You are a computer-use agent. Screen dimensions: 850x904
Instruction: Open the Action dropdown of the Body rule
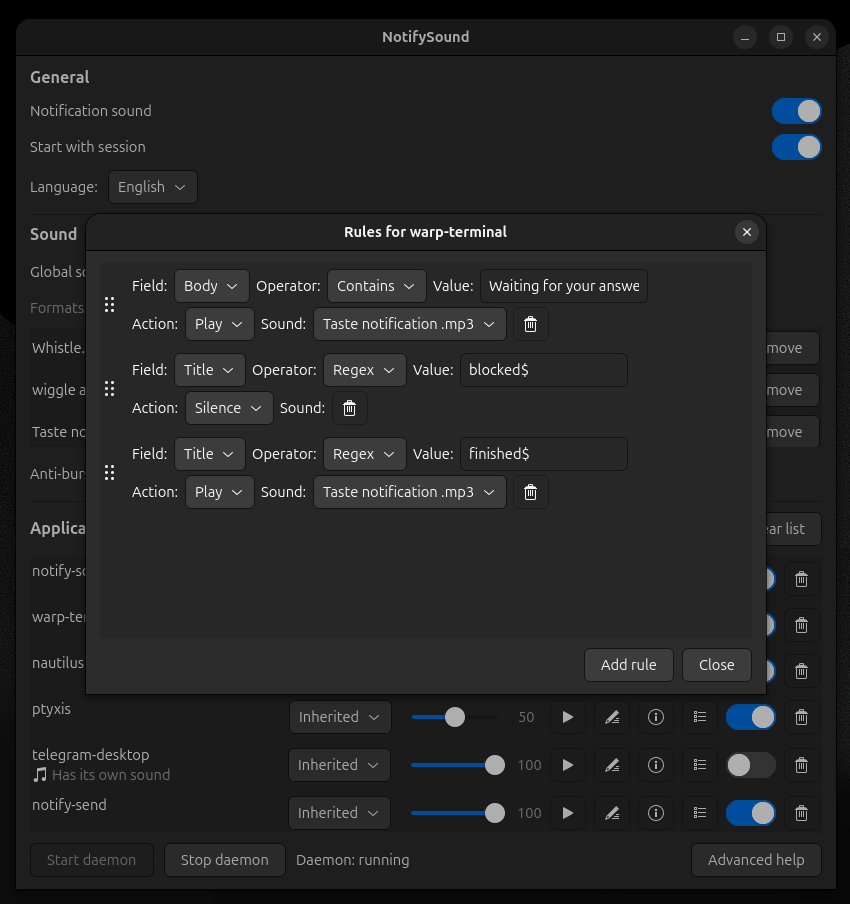[219, 324]
